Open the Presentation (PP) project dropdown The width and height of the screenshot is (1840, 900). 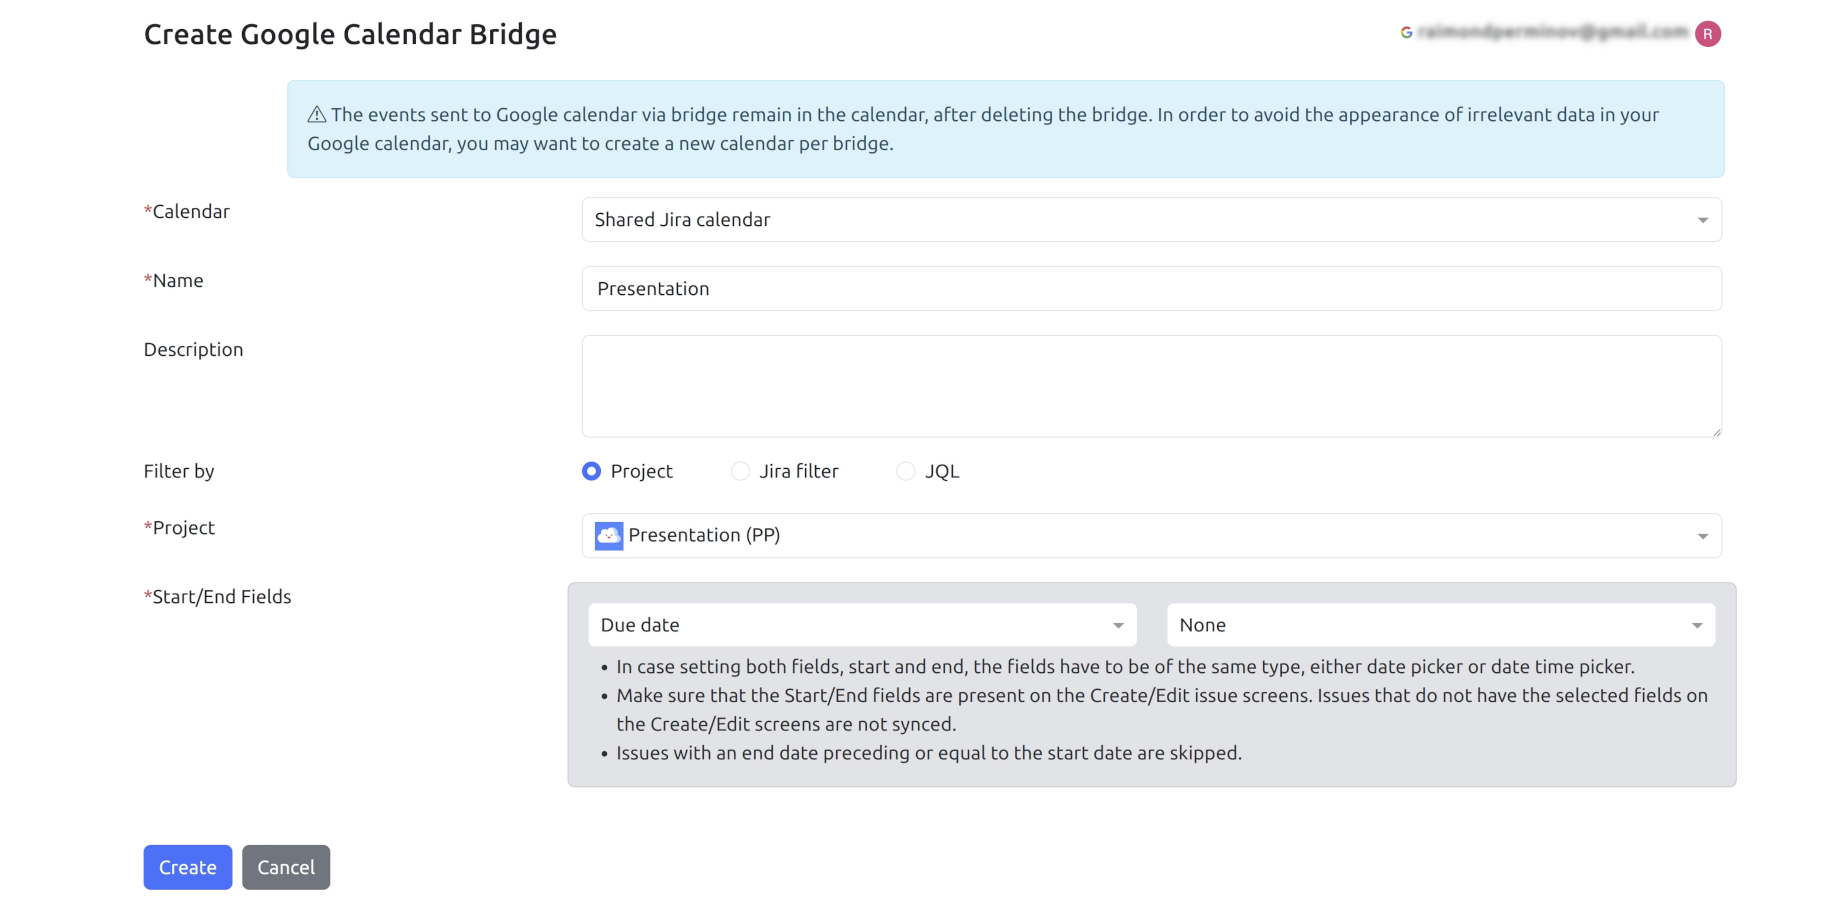pyautogui.click(x=1151, y=536)
